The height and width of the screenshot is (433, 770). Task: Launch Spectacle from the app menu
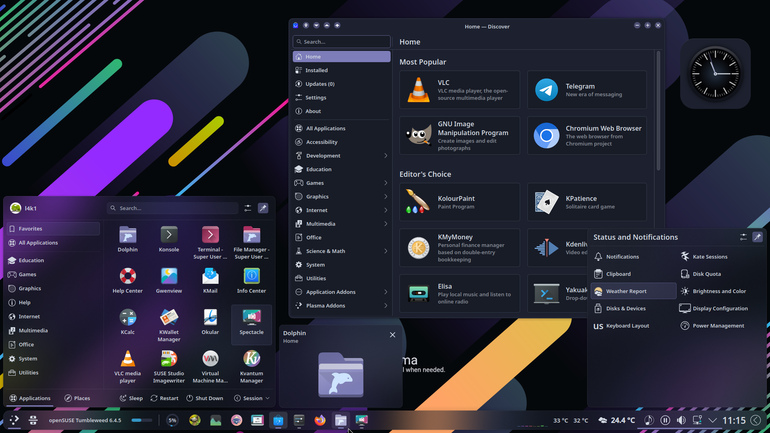pos(251,323)
